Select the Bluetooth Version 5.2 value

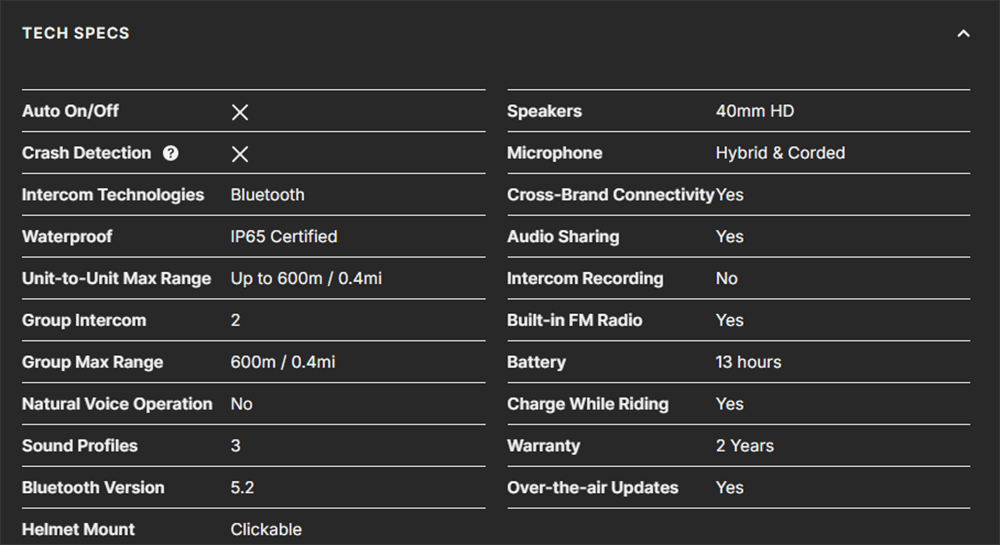click(x=242, y=488)
